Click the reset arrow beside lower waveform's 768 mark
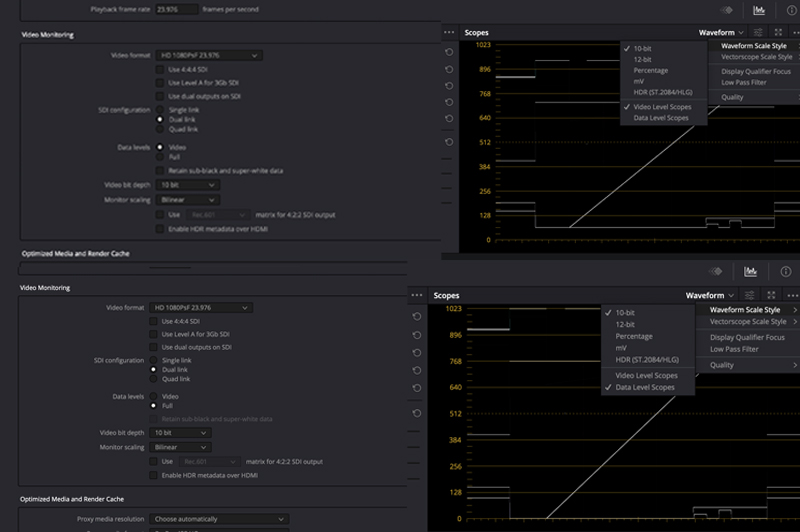The width and height of the screenshot is (800, 532). tap(417, 353)
